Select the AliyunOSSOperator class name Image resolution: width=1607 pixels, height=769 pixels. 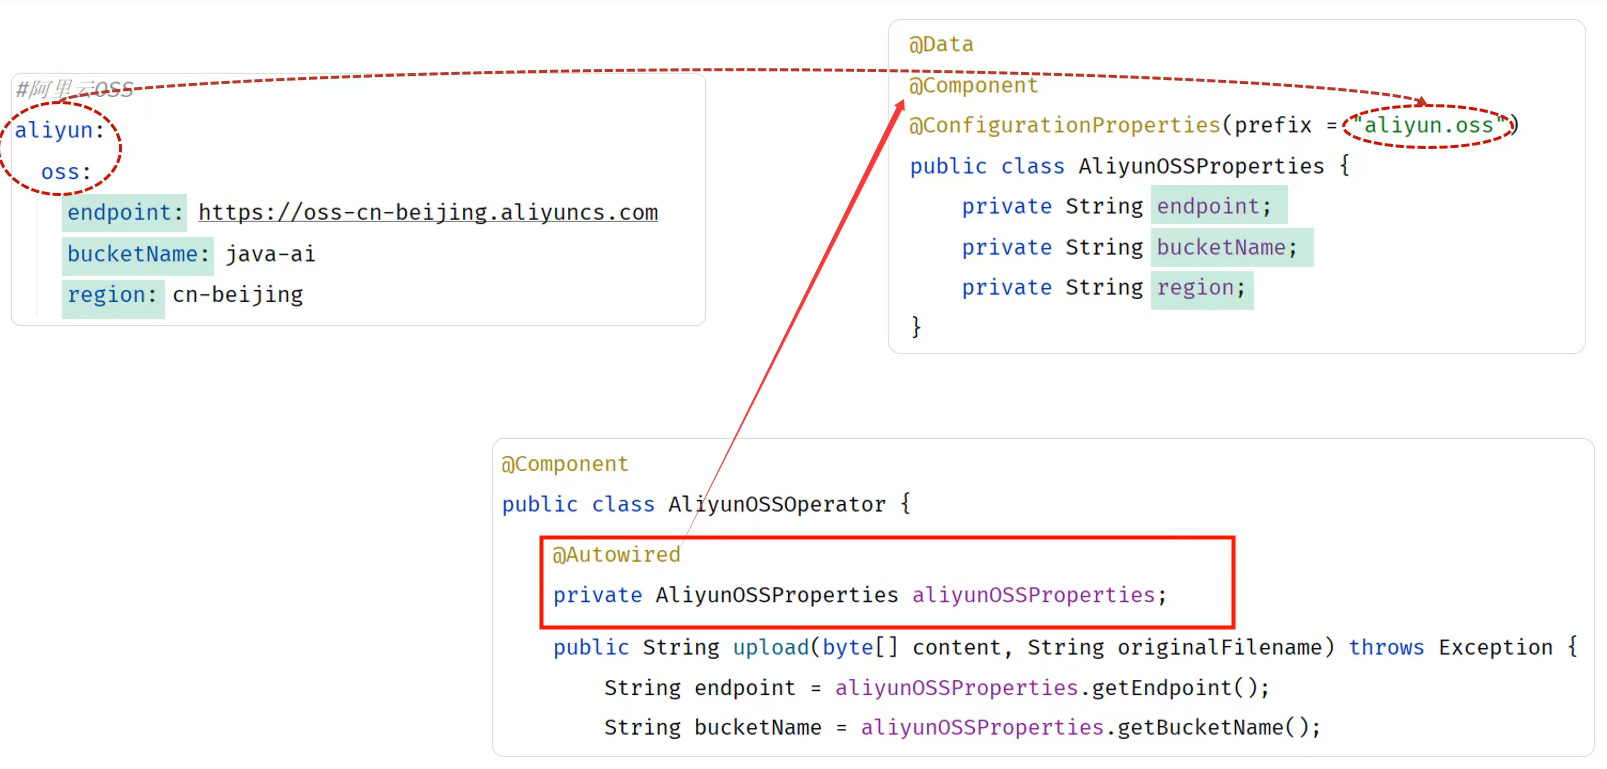[x=776, y=505]
